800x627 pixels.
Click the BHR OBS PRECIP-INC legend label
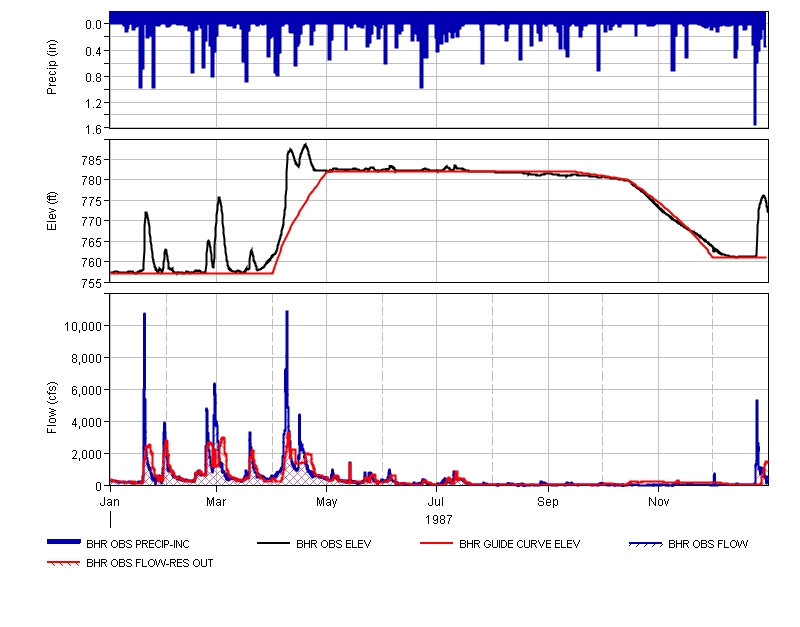(138, 544)
